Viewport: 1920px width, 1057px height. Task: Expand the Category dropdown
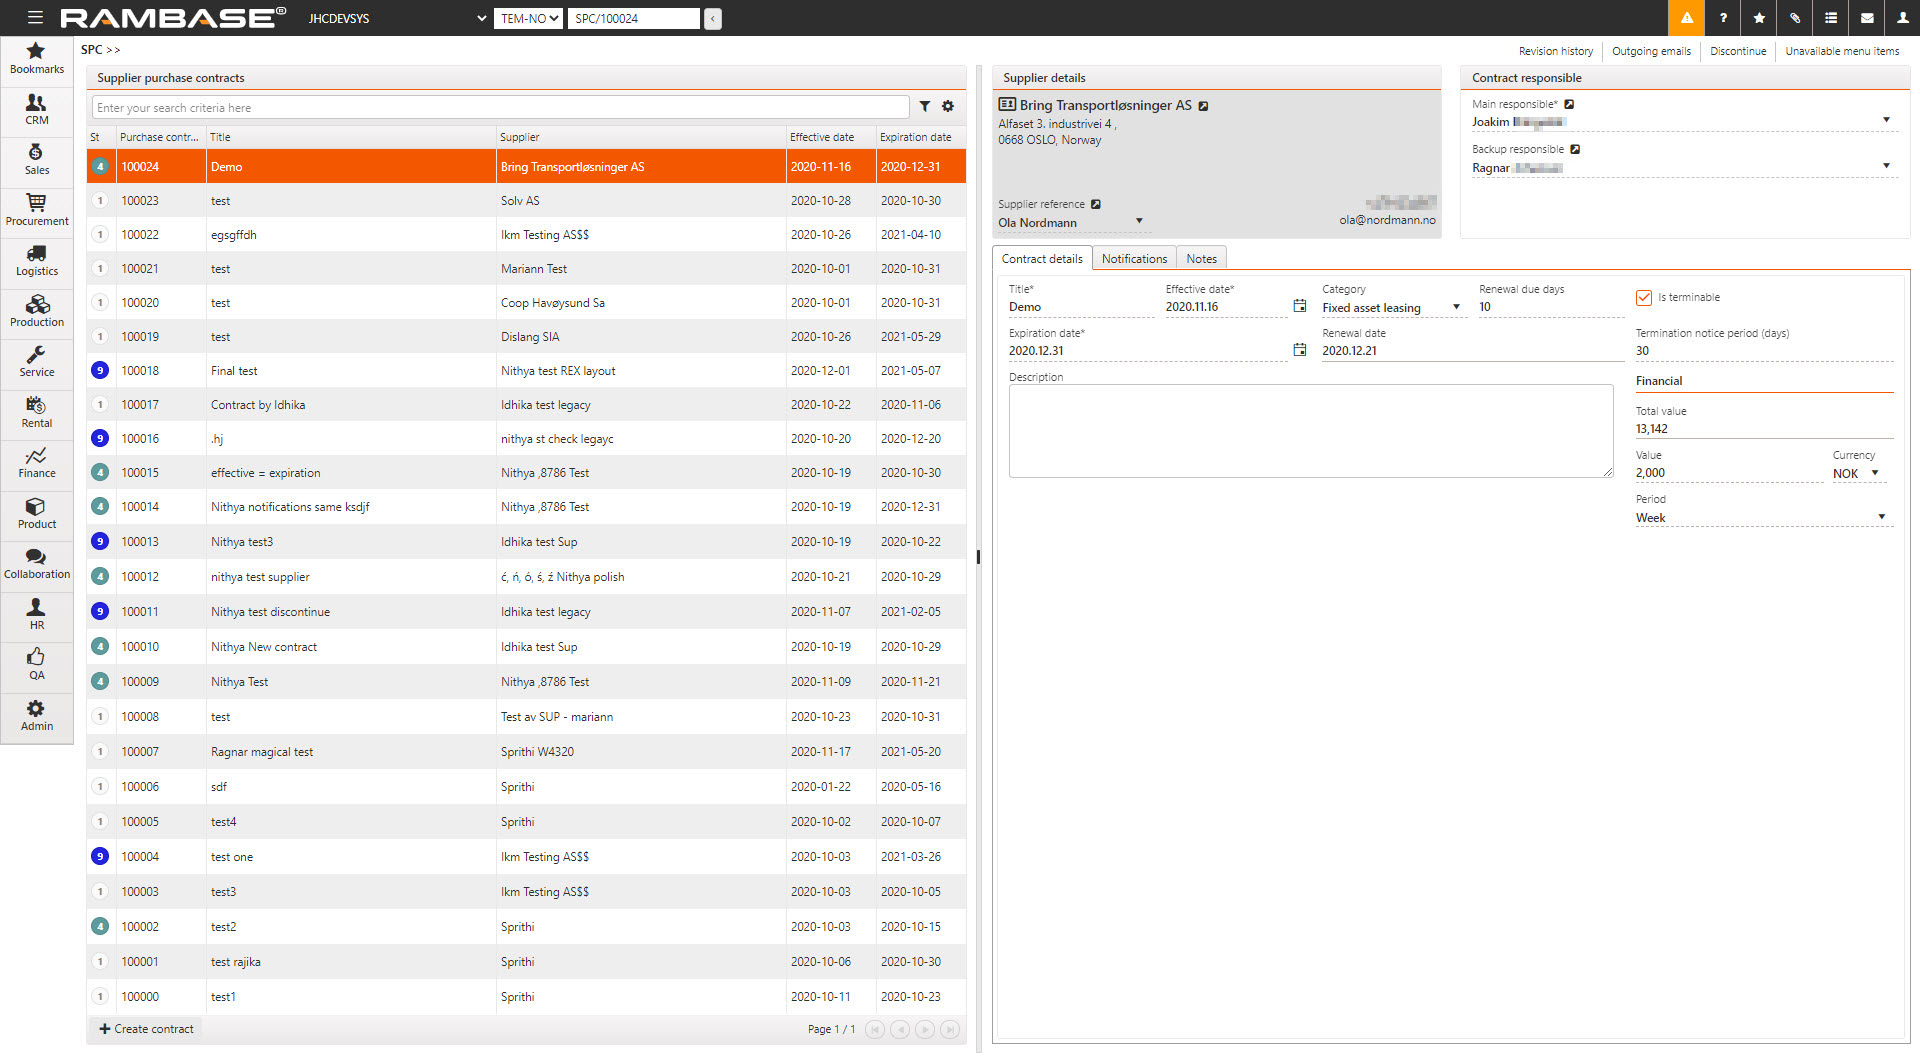click(1456, 307)
